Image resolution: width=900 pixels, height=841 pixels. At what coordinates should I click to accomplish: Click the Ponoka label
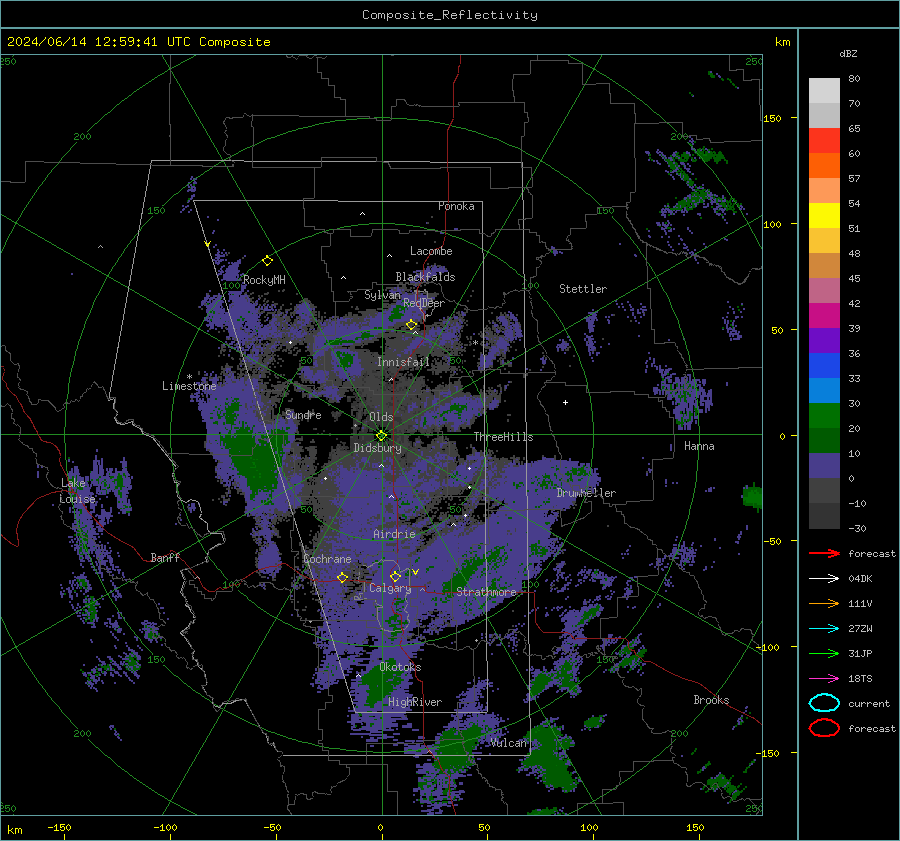(456, 206)
